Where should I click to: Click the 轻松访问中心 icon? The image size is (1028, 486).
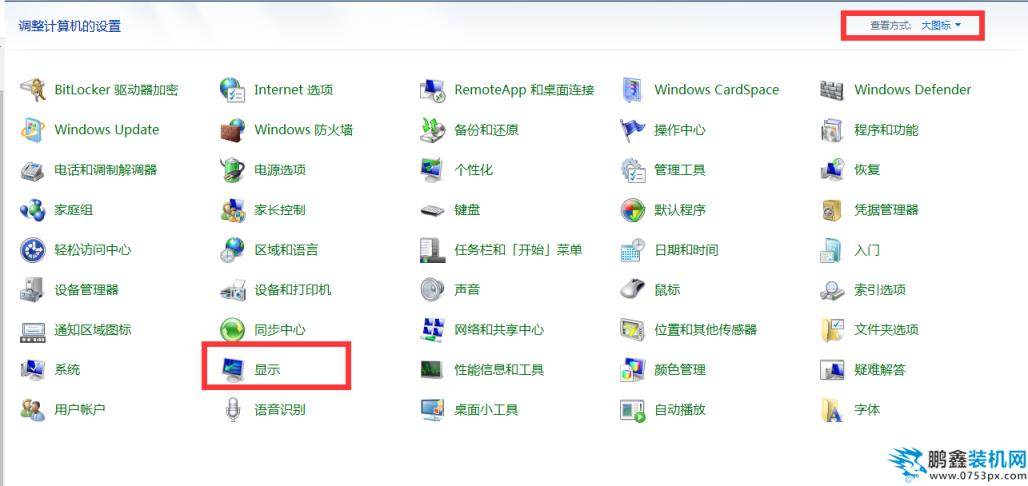(x=32, y=250)
